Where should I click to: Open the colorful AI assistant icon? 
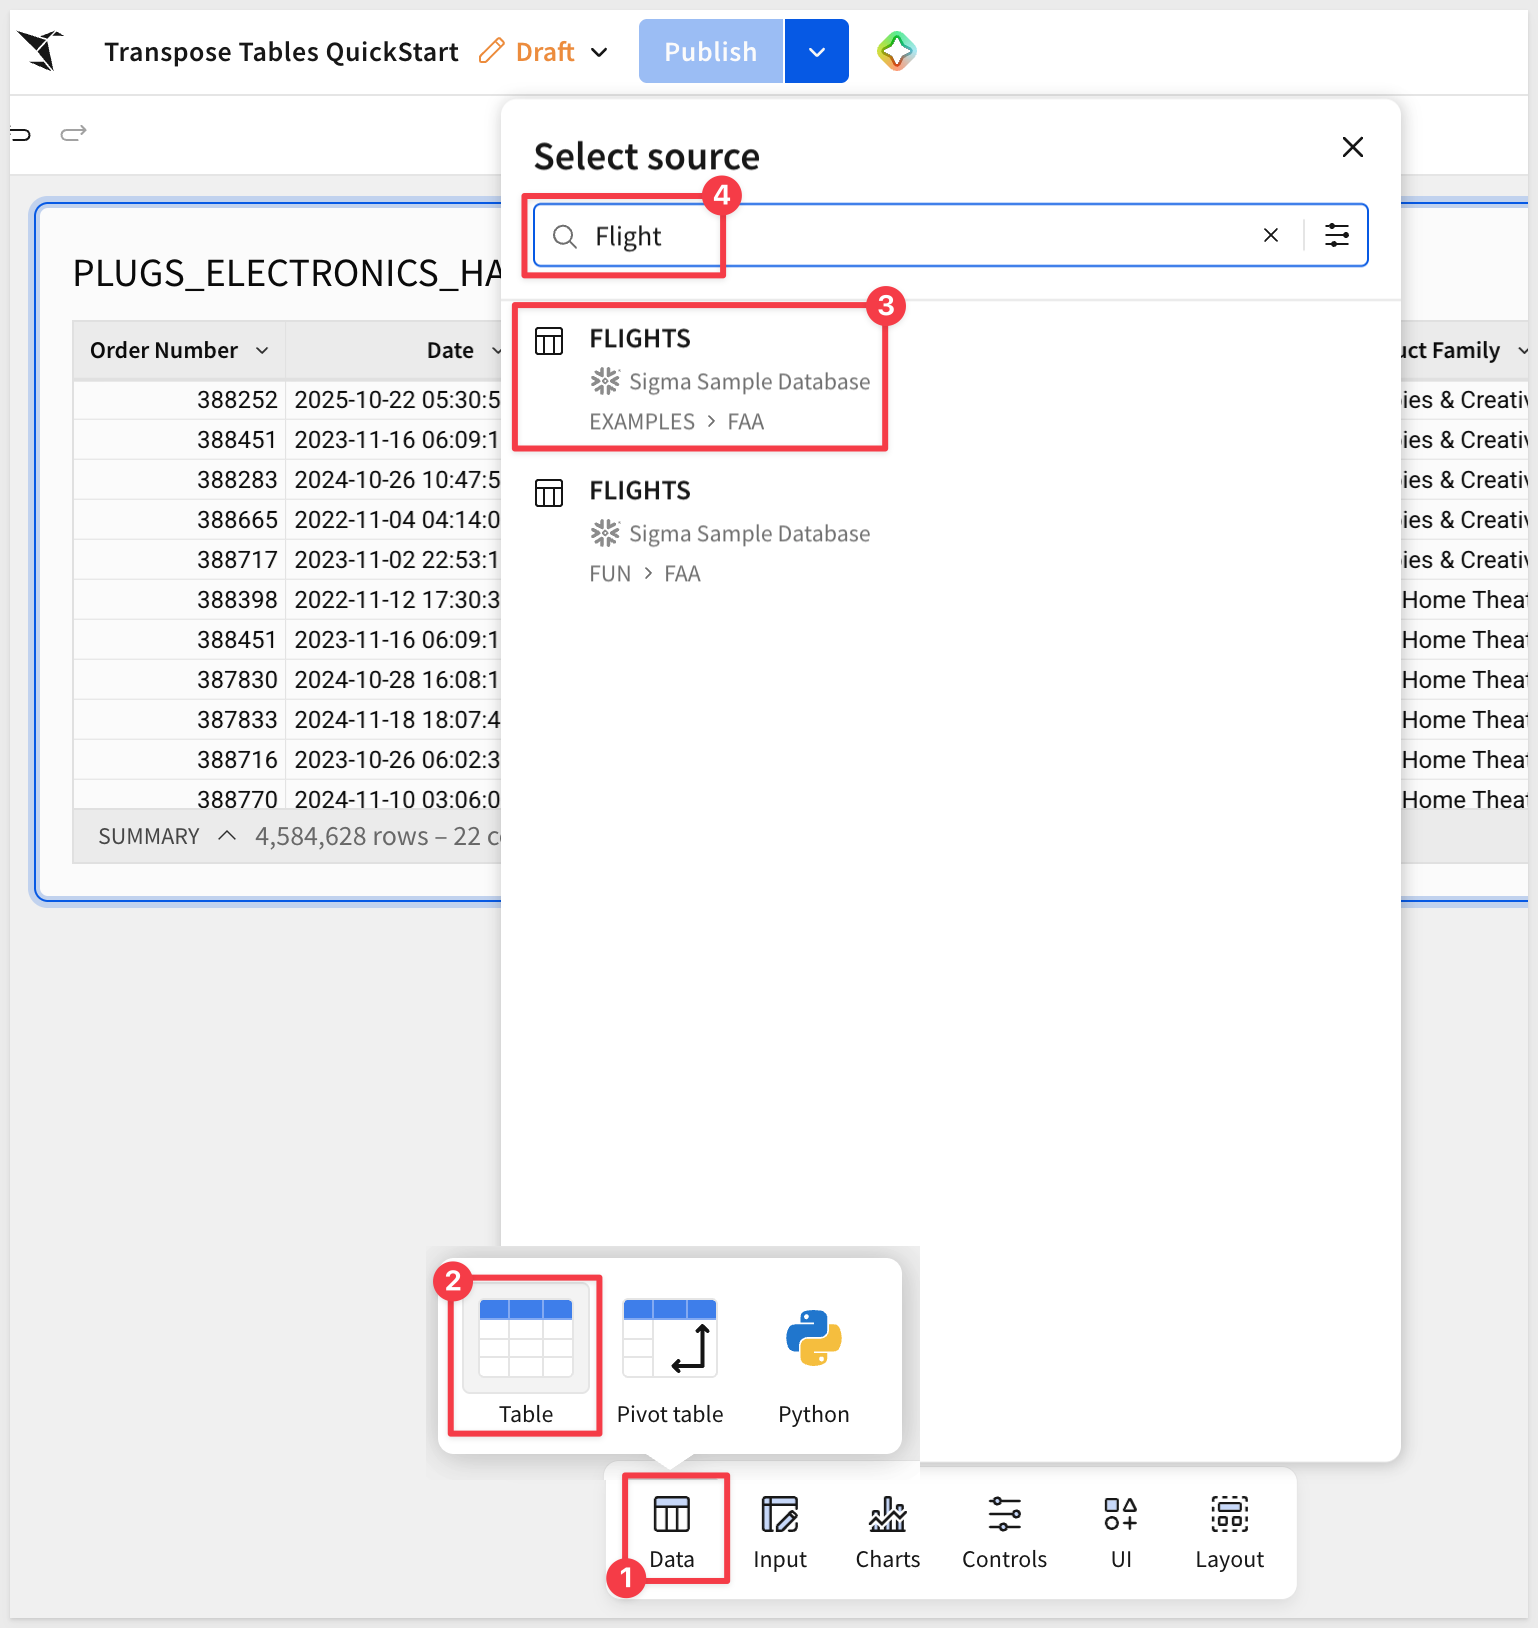tap(896, 51)
